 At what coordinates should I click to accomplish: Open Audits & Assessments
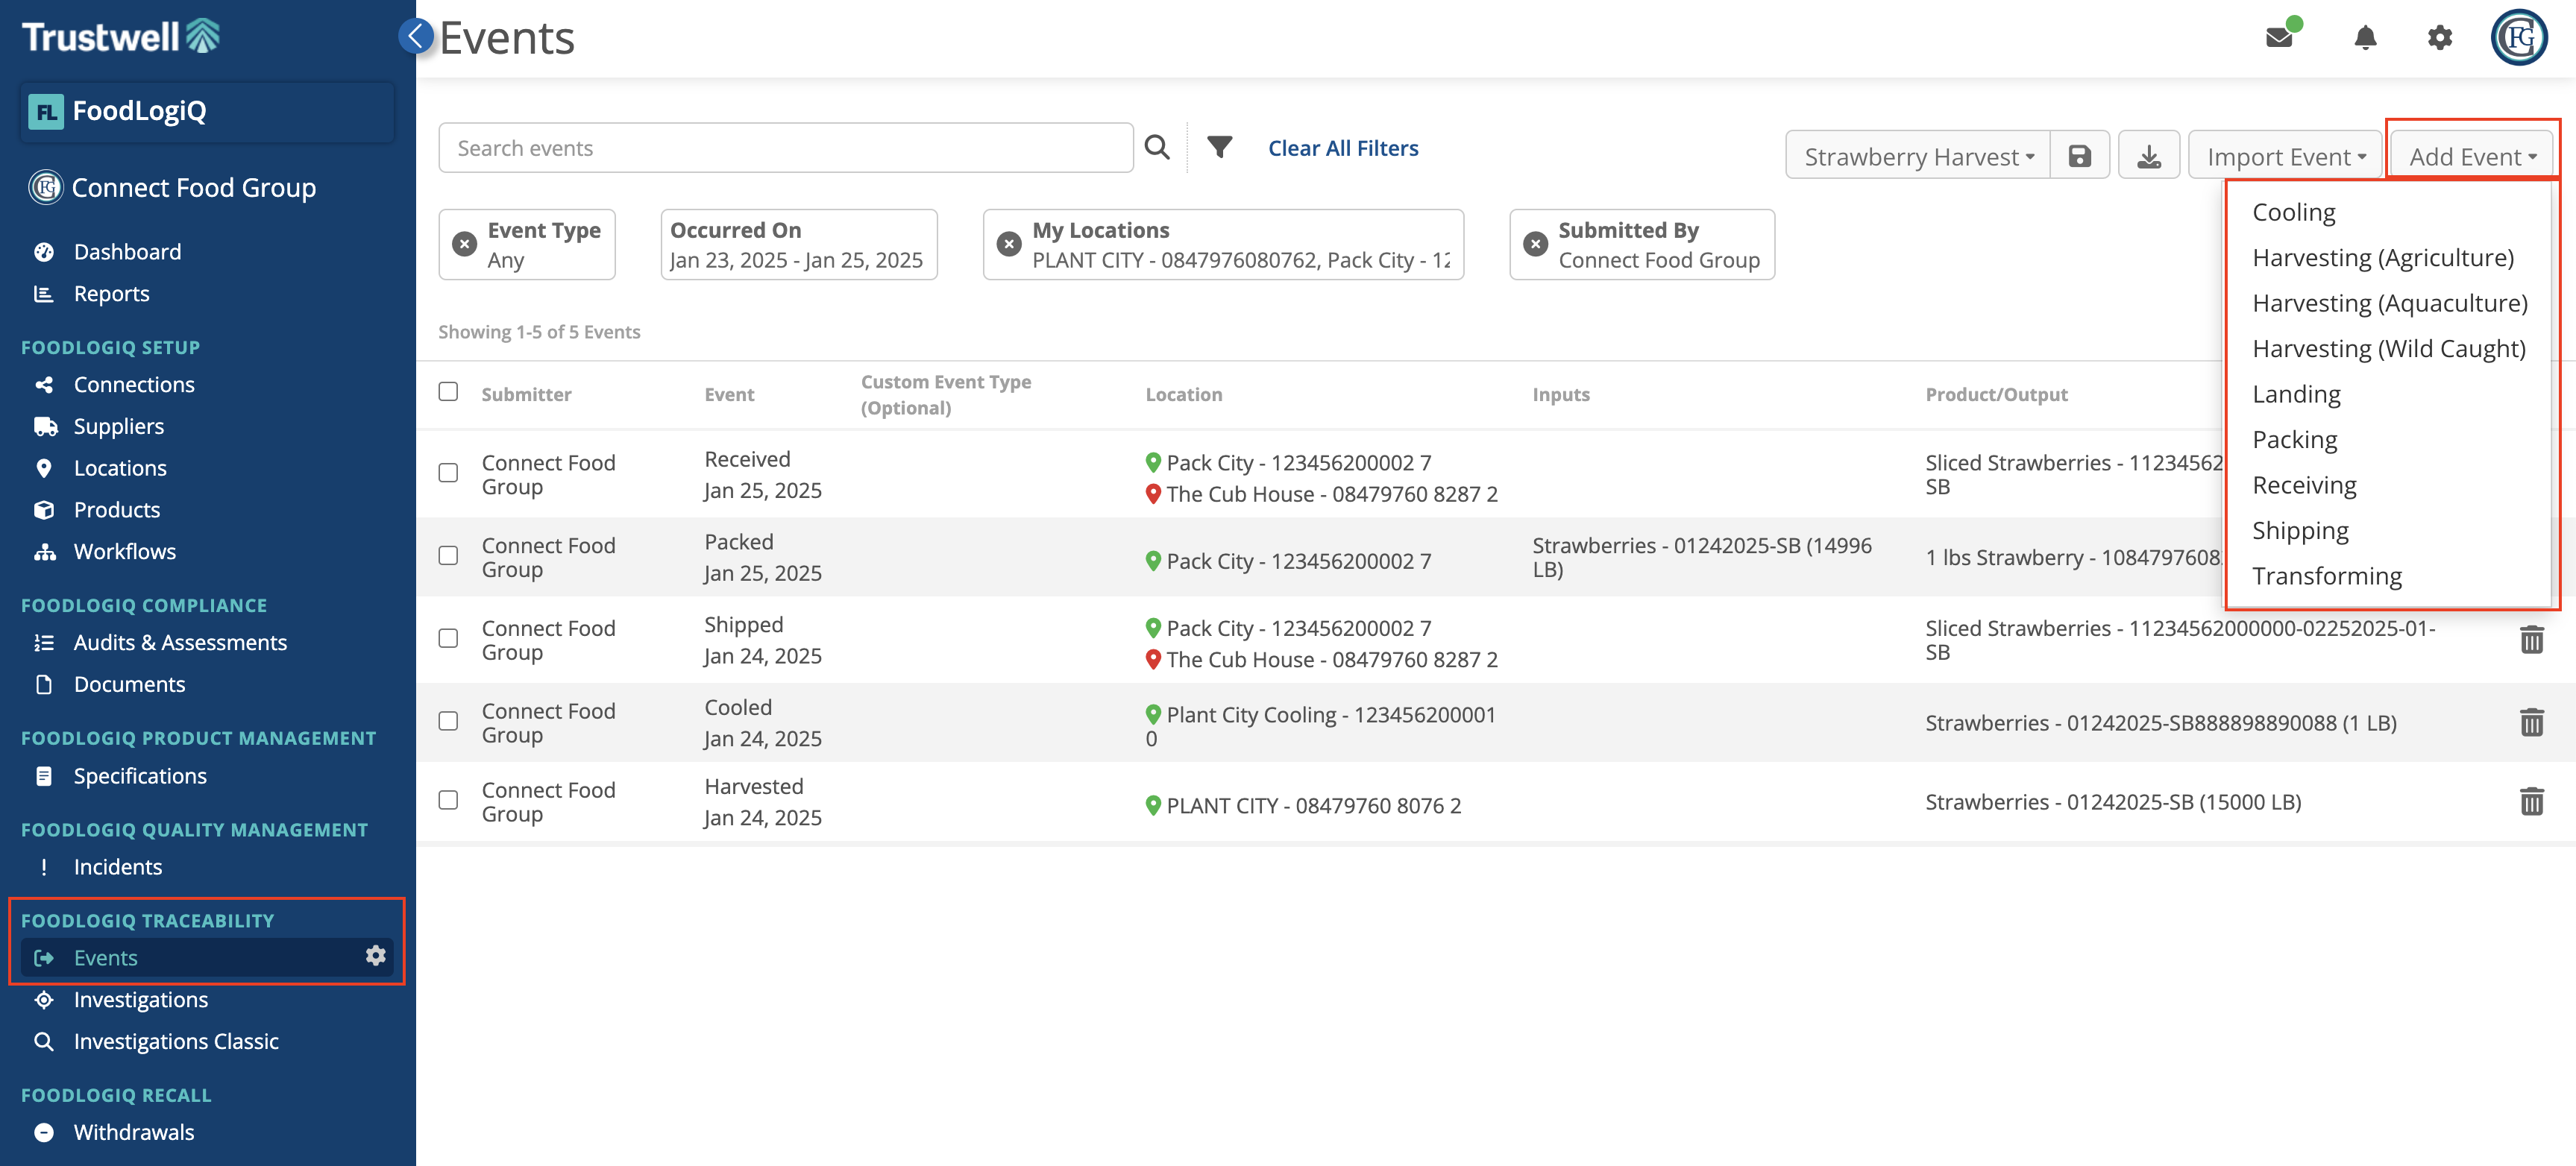(x=180, y=643)
